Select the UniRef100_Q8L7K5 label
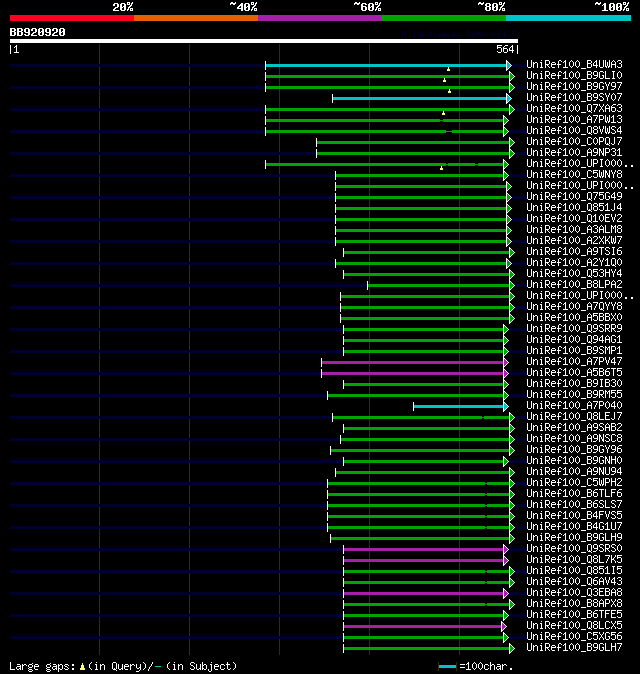Viewport: 640px width, 674px height. (x=574, y=560)
